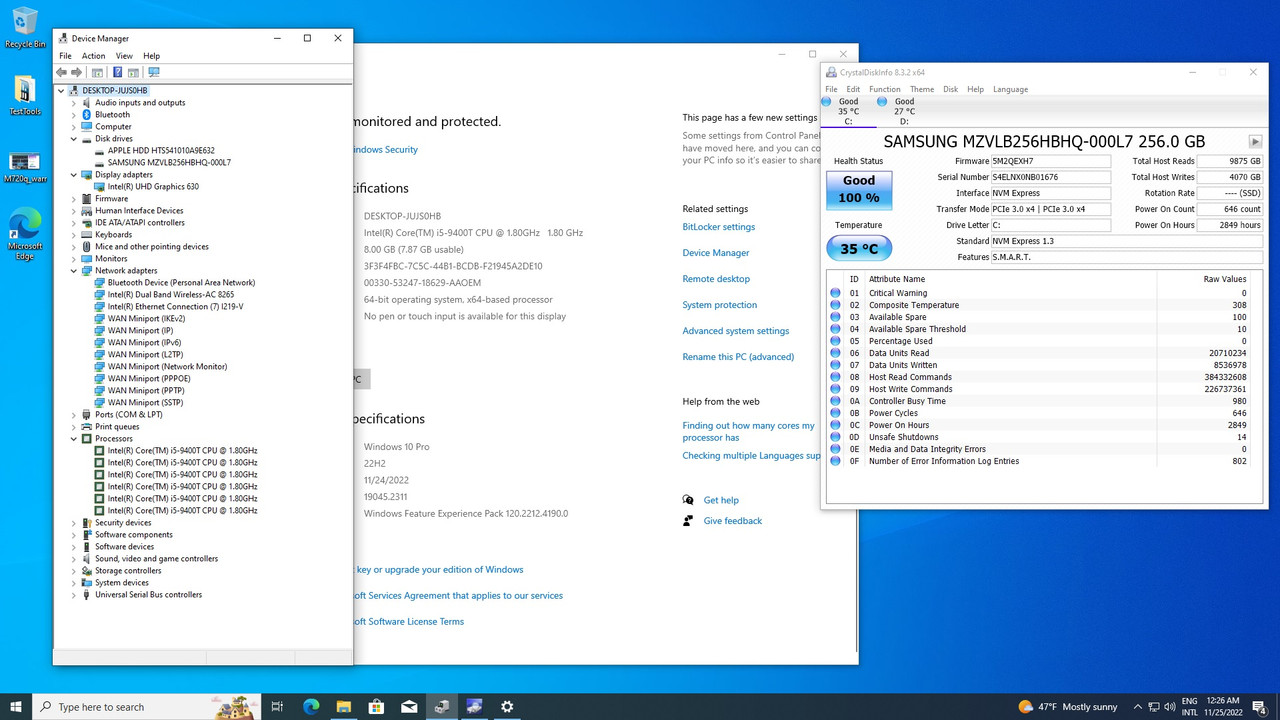
Task: Open CrystalDiskInfo Language menu
Action: 1010,89
